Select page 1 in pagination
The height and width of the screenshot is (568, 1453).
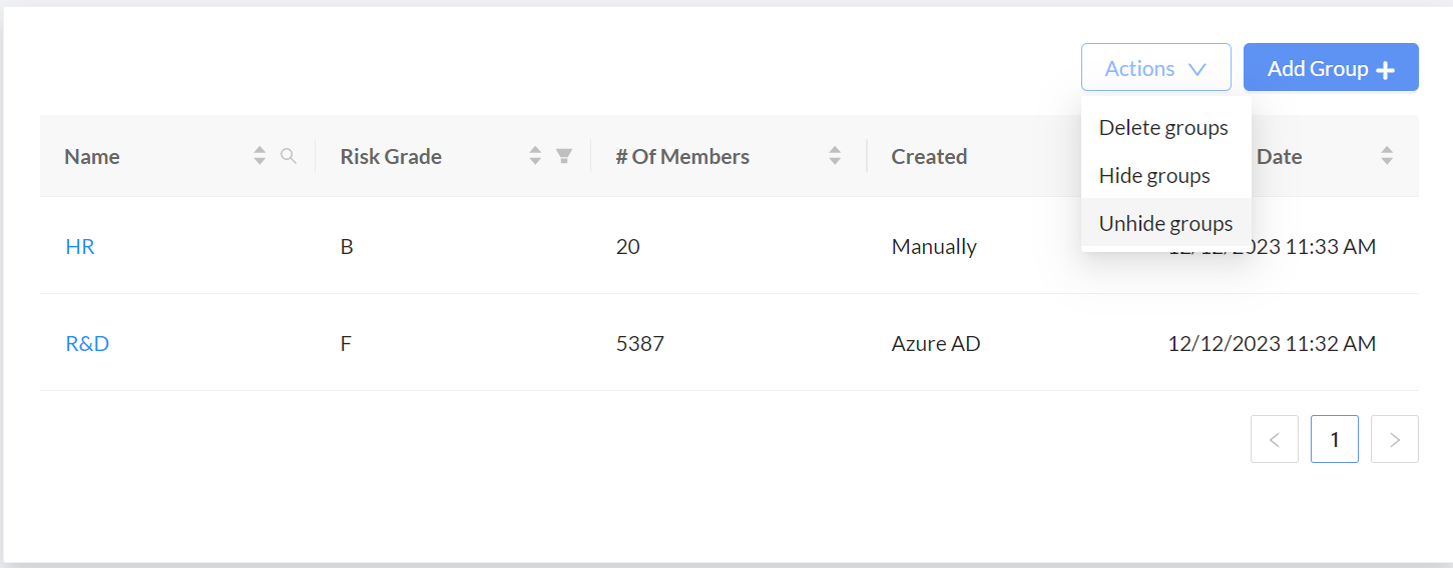[1334, 439]
